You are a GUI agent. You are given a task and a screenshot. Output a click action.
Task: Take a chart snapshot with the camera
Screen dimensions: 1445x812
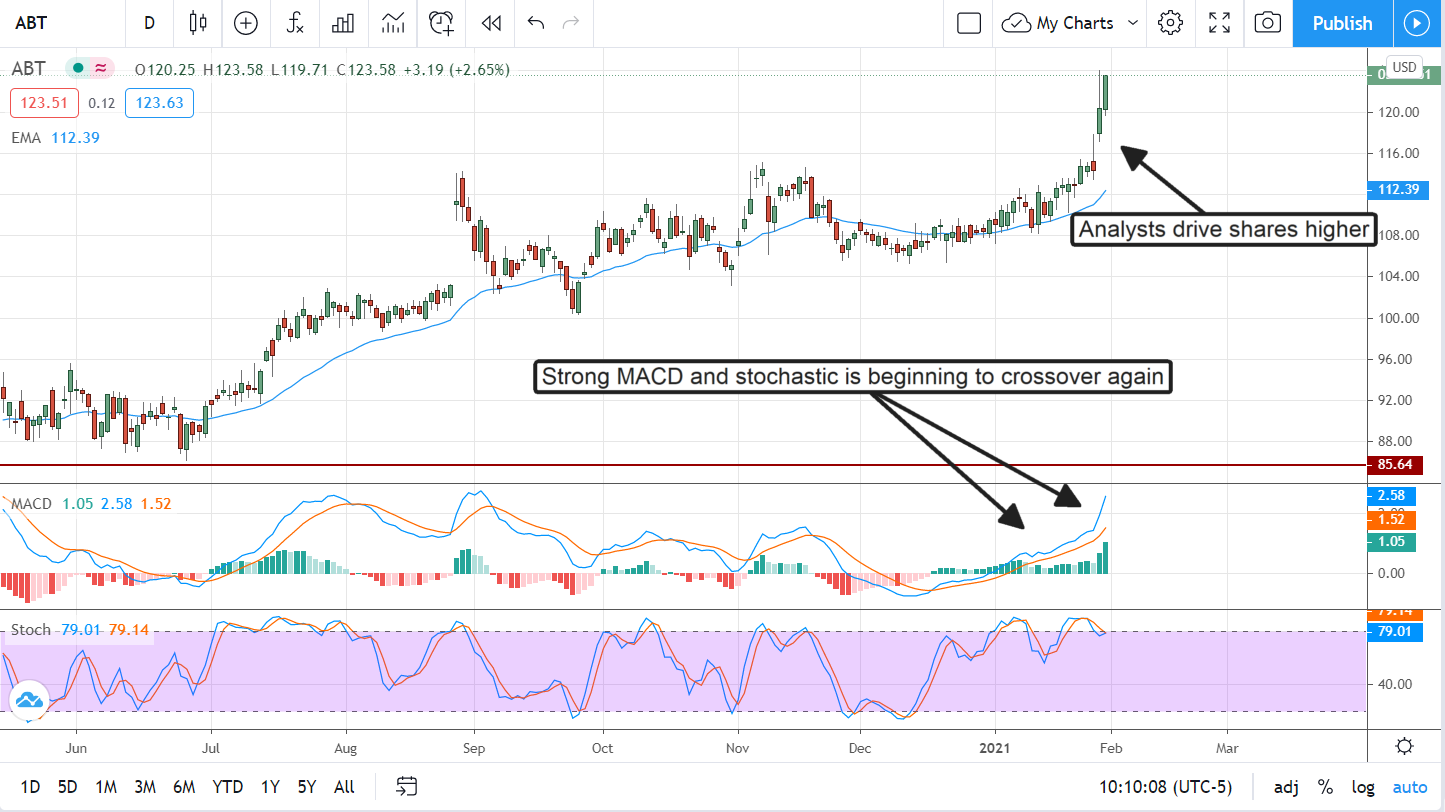click(1268, 23)
